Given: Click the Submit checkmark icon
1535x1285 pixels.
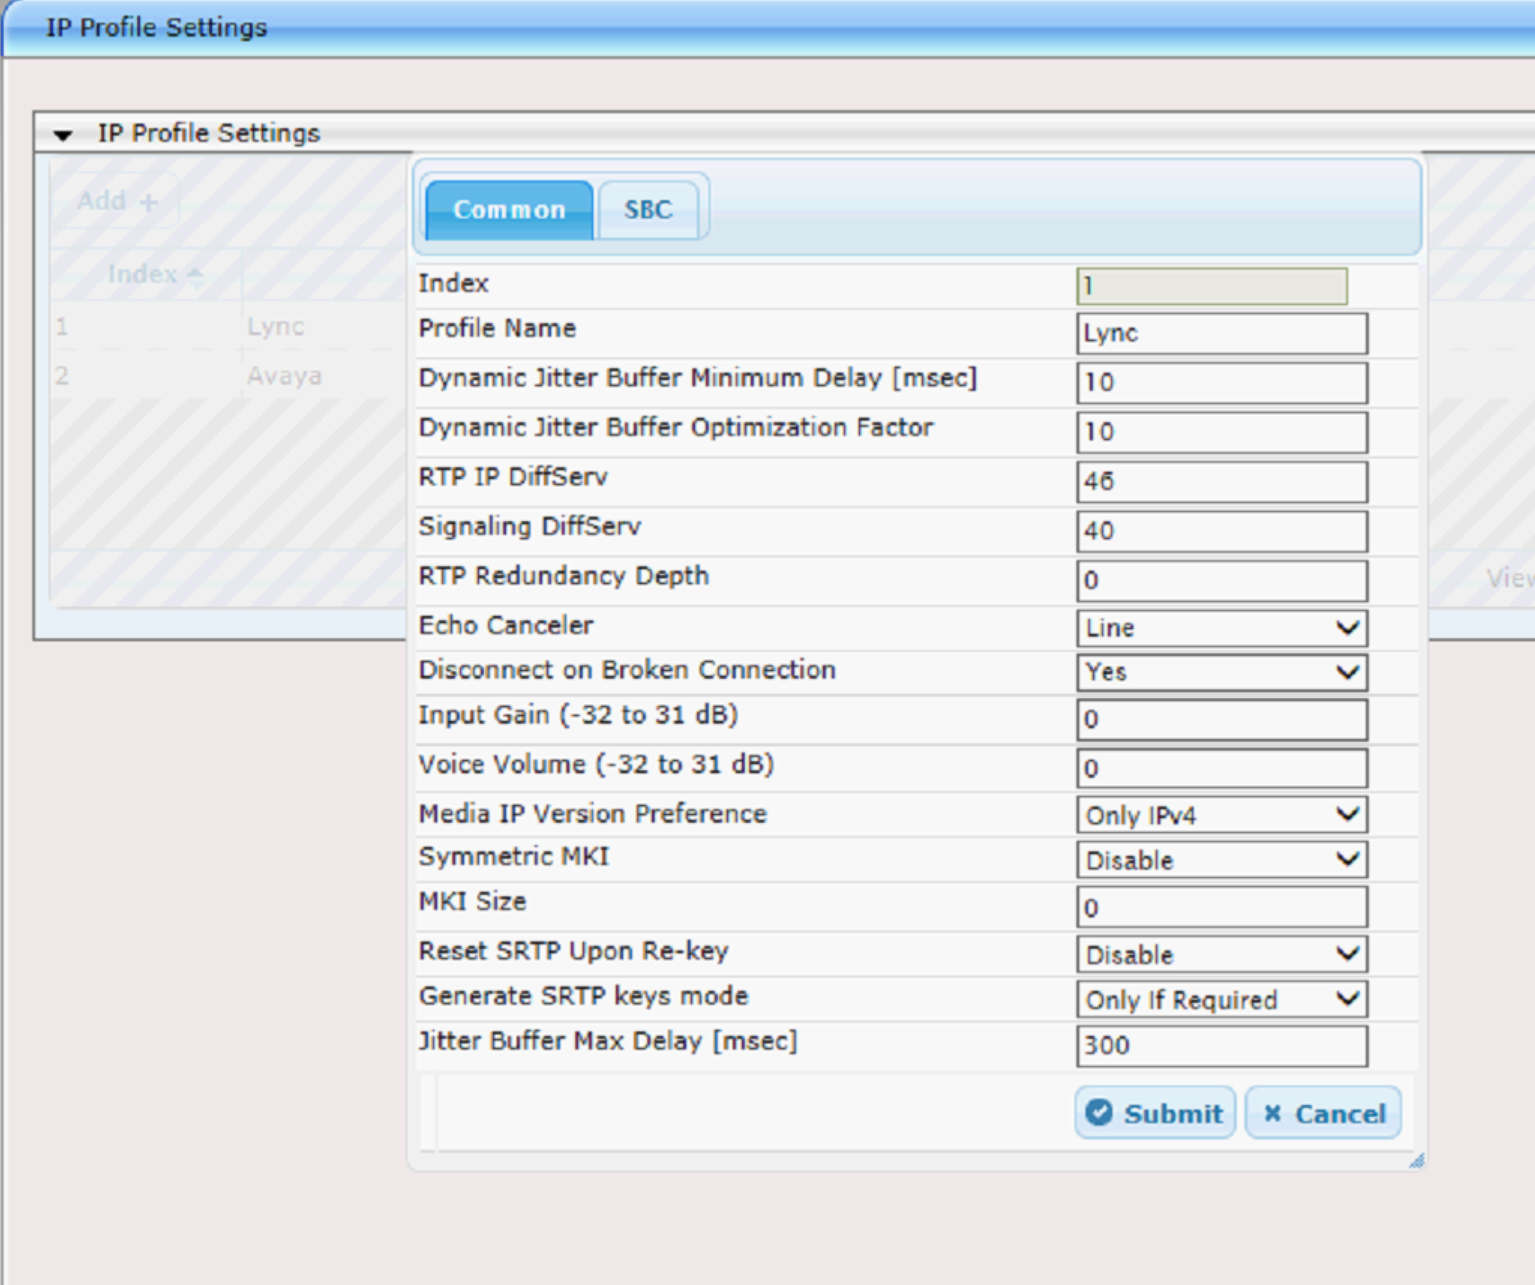Looking at the screenshot, I should click(x=1099, y=1112).
